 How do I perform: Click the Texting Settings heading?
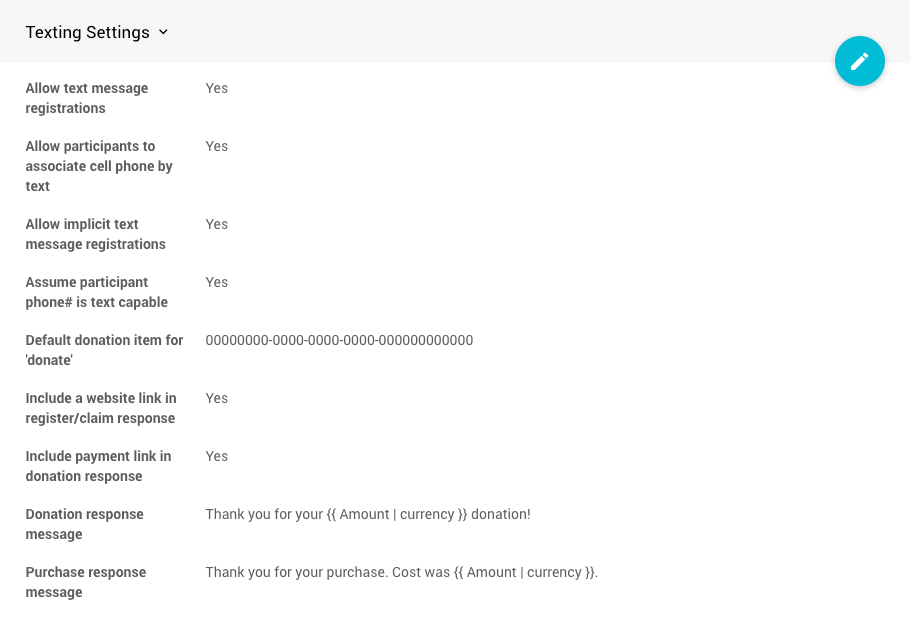pos(88,32)
